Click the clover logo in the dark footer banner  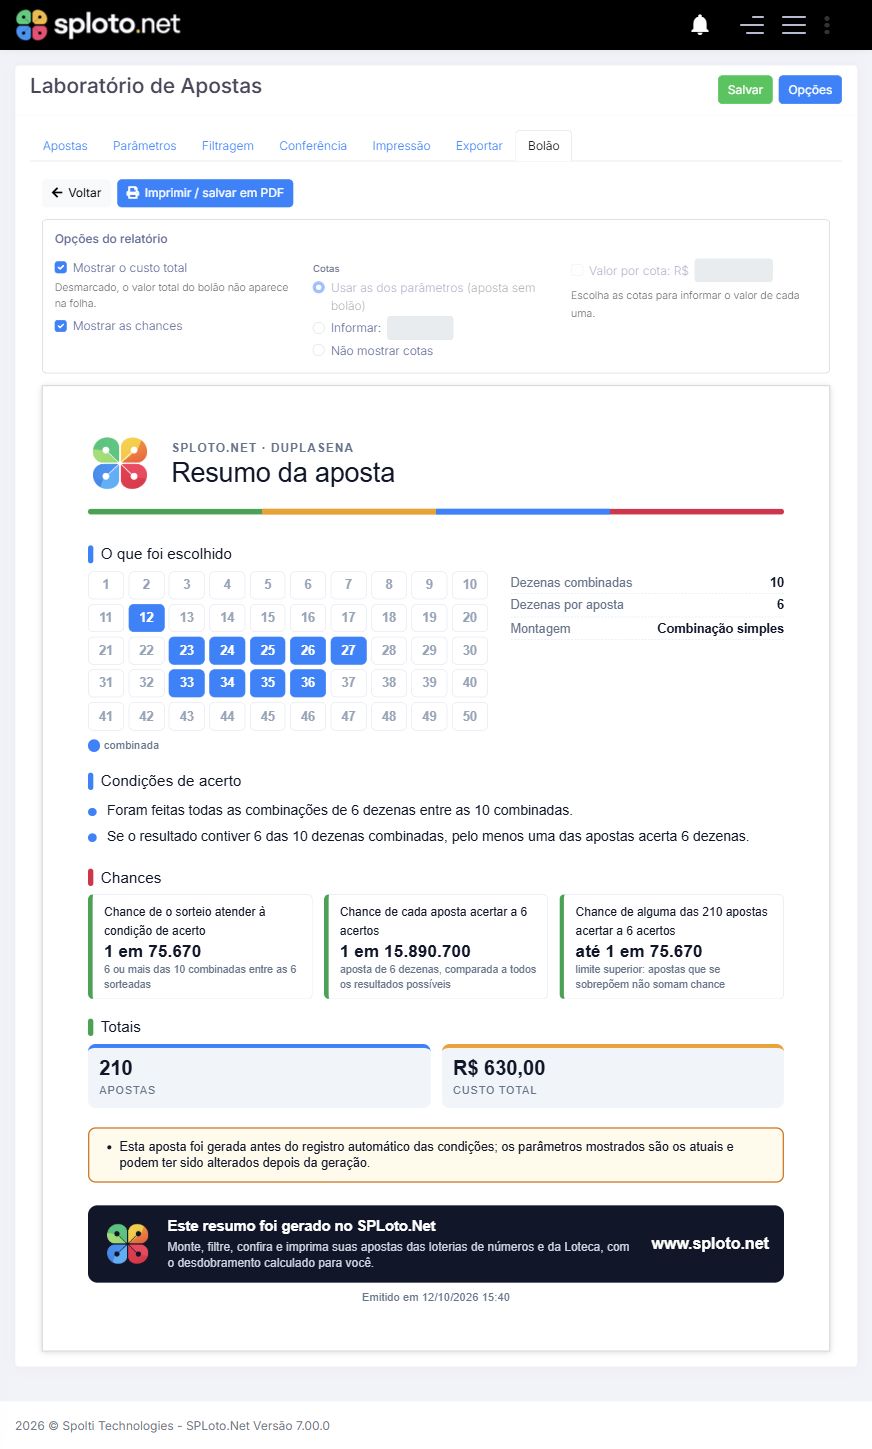pos(128,1244)
